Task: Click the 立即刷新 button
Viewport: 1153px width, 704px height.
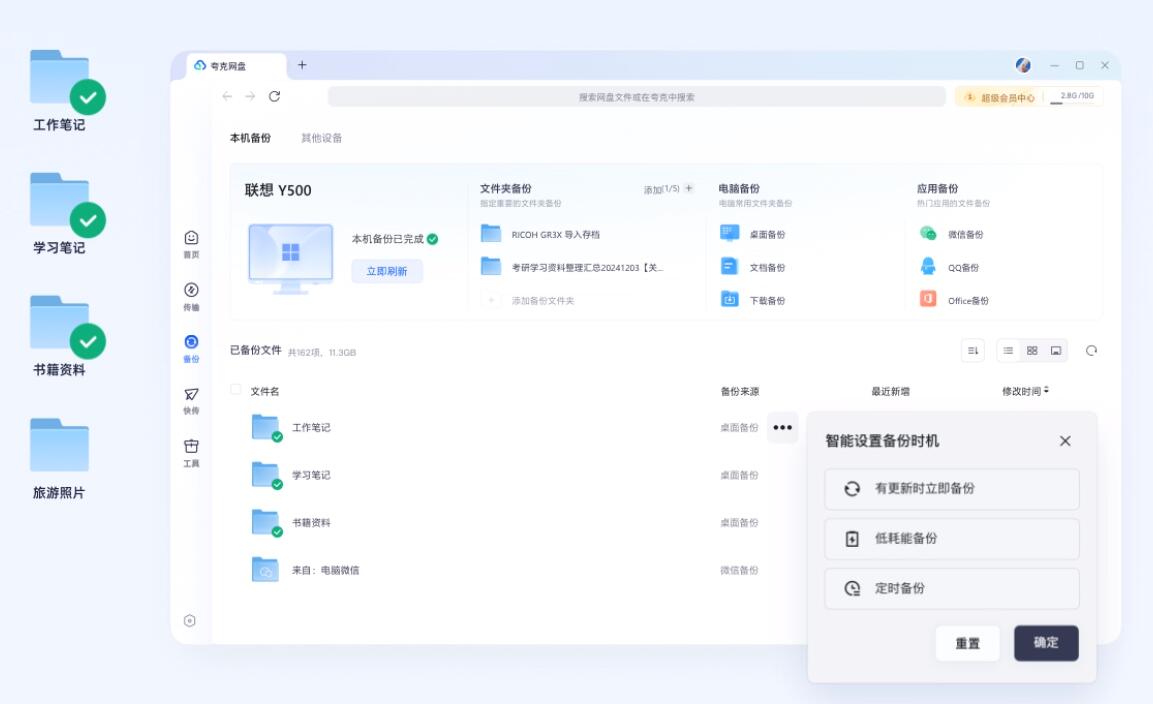Action: 386,271
